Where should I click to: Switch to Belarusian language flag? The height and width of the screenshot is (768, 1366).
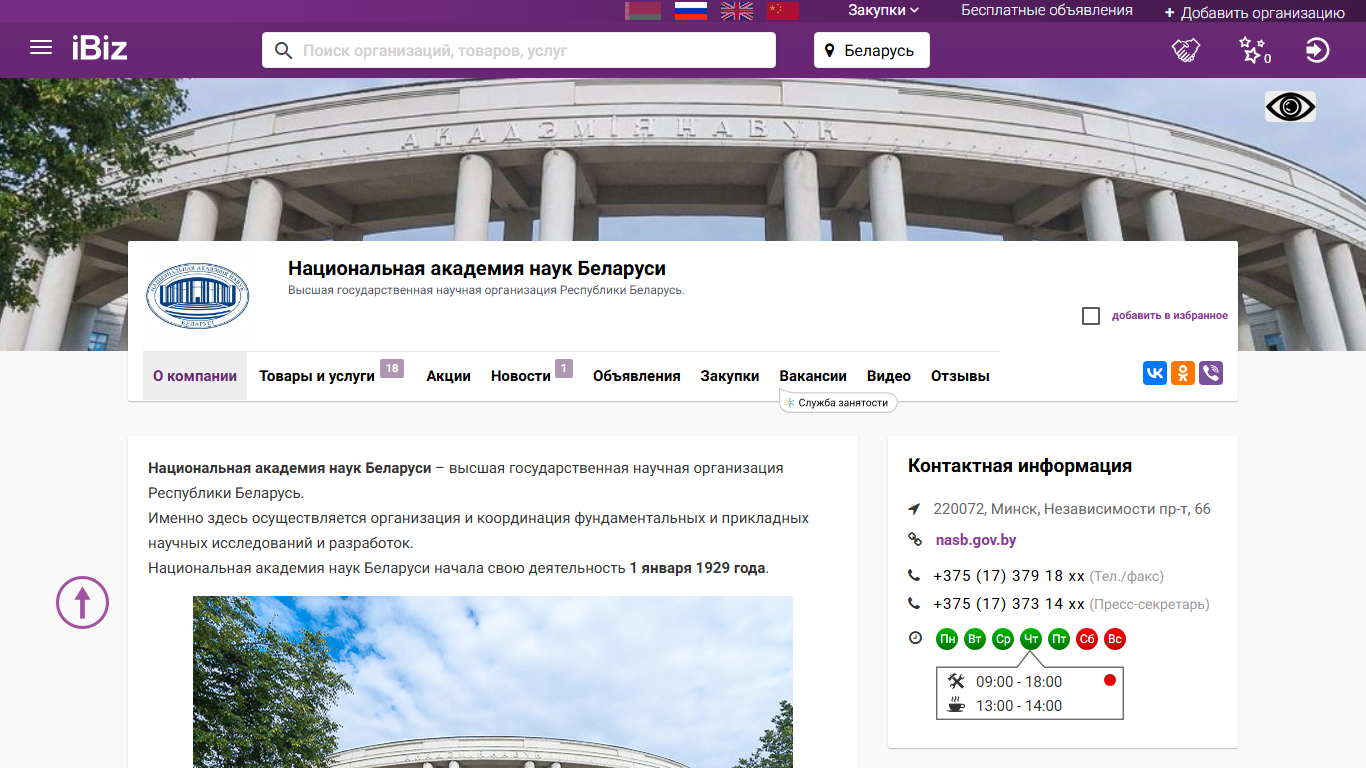click(643, 11)
